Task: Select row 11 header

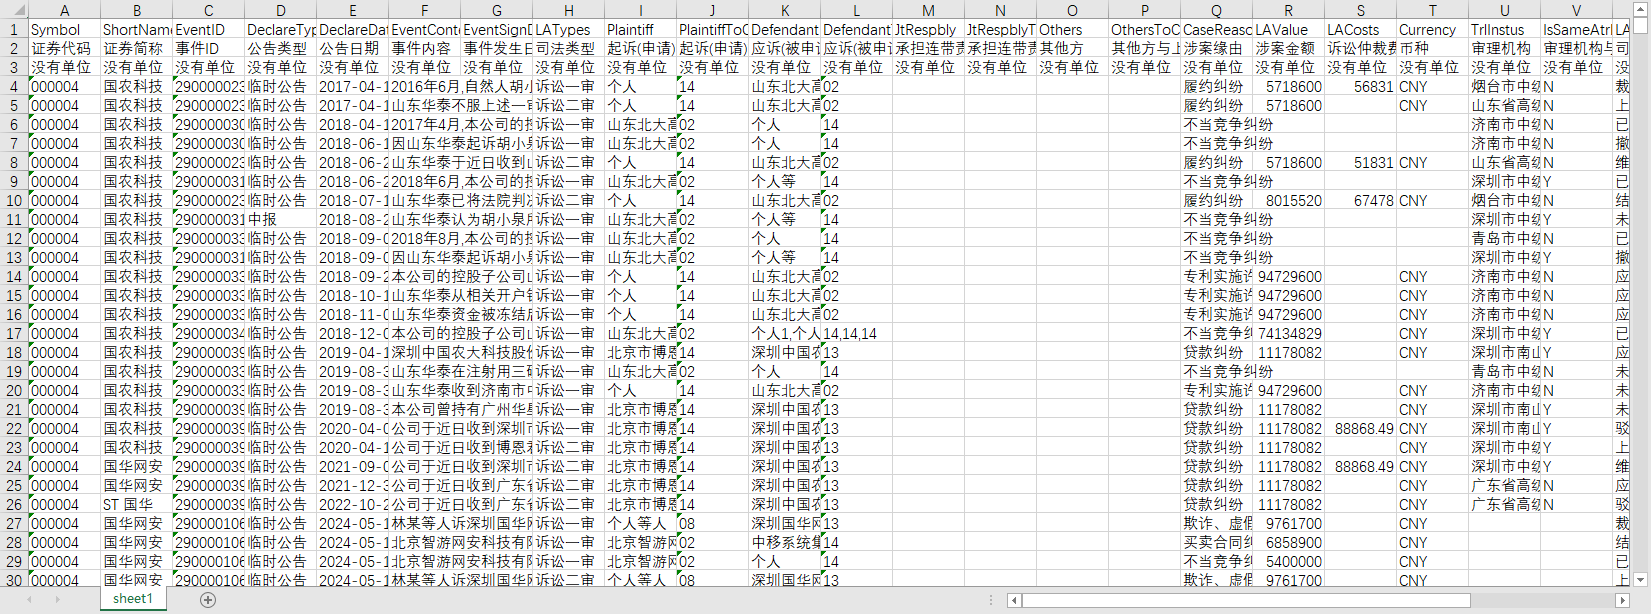Action: pos(14,220)
